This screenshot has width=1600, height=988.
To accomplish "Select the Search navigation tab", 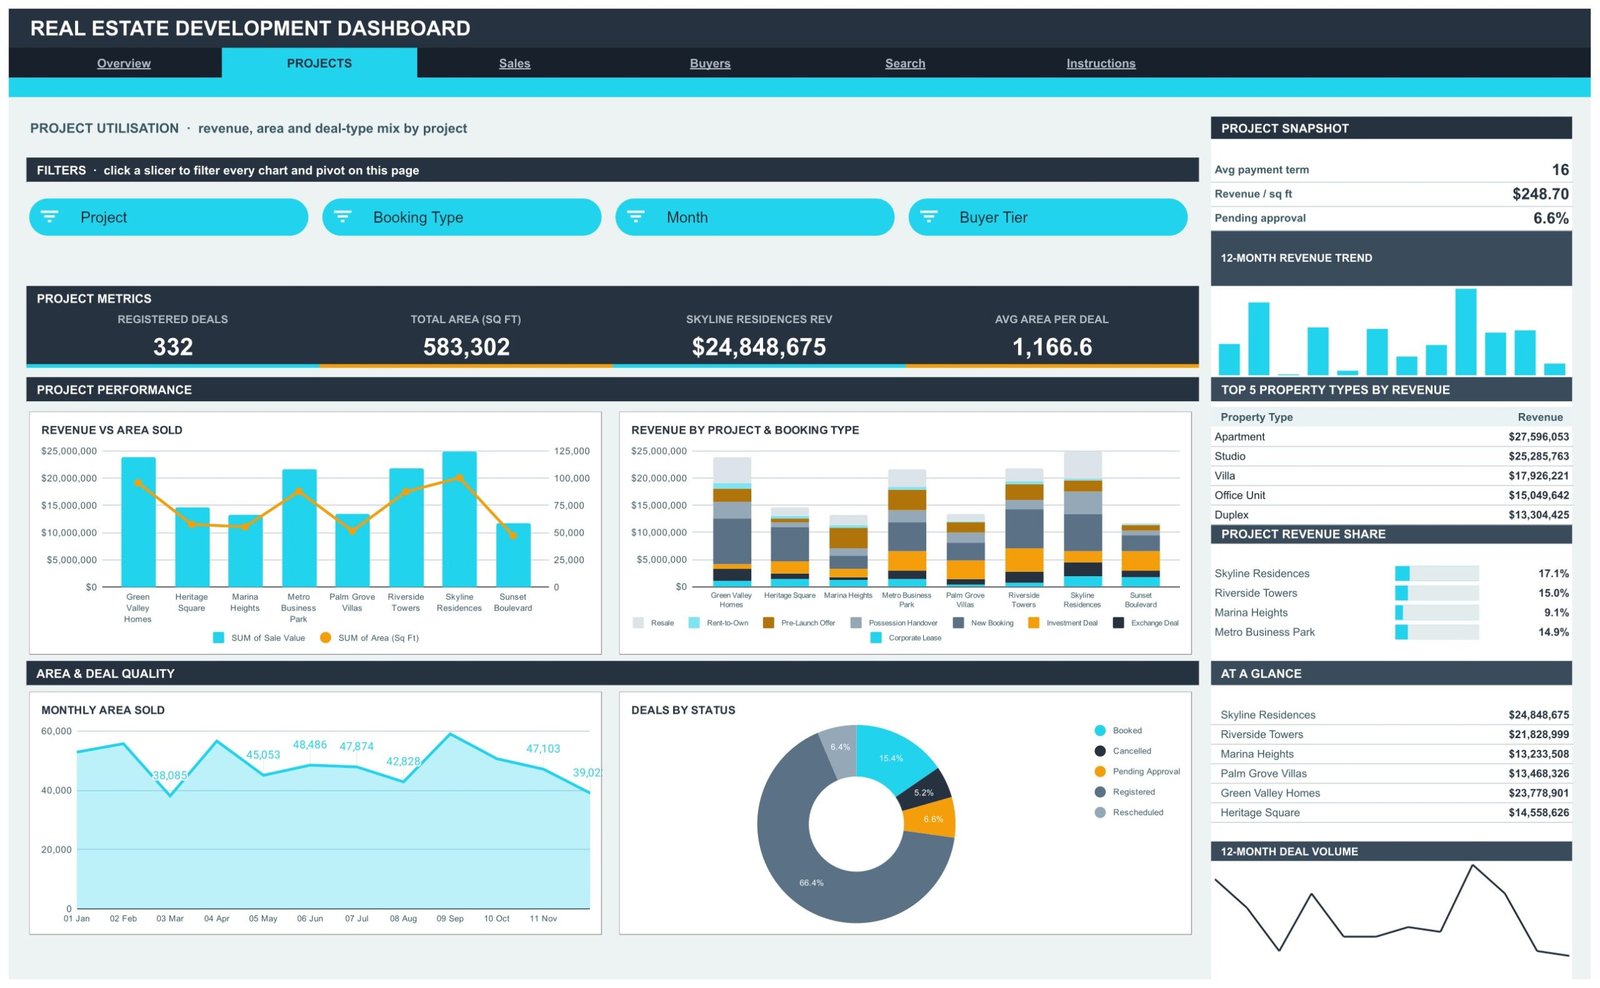I will [905, 63].
